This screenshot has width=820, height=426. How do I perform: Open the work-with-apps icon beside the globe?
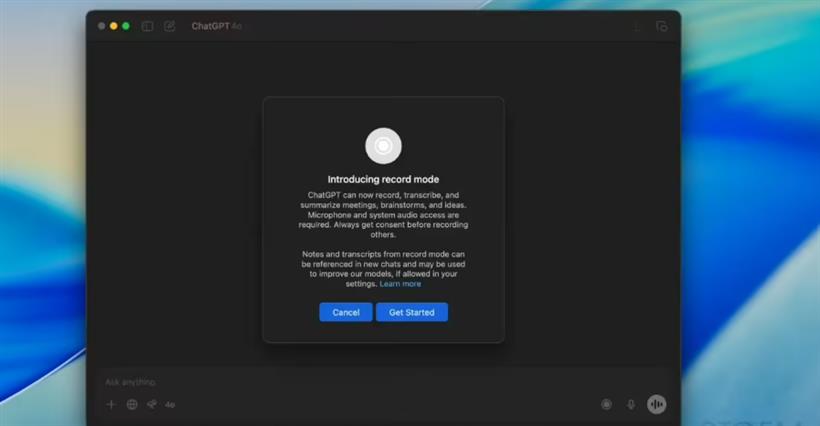pos(152,404)
